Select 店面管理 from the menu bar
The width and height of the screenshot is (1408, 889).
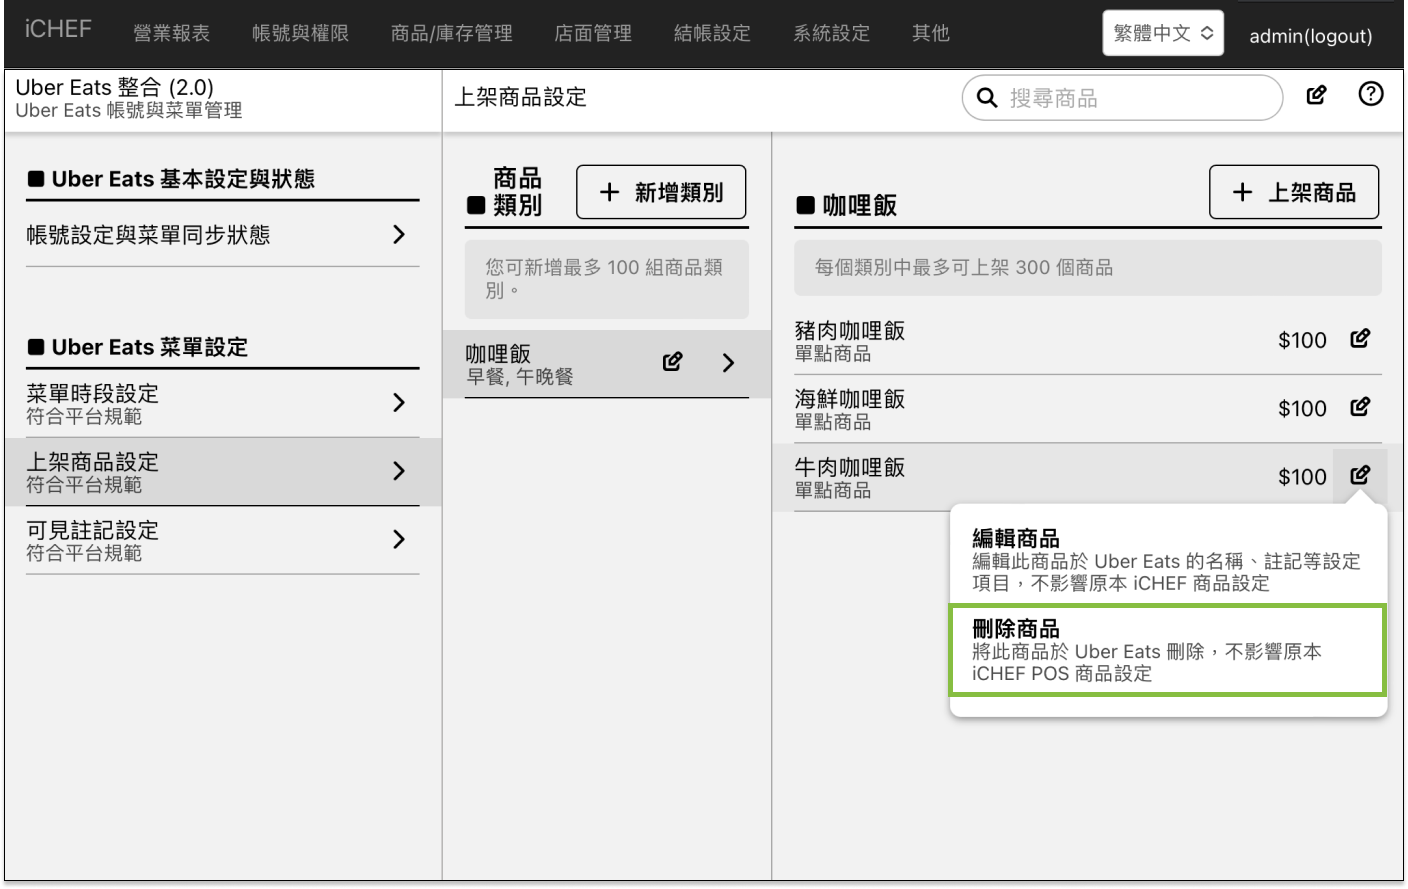pyautogui.click(x=591, y=32)
